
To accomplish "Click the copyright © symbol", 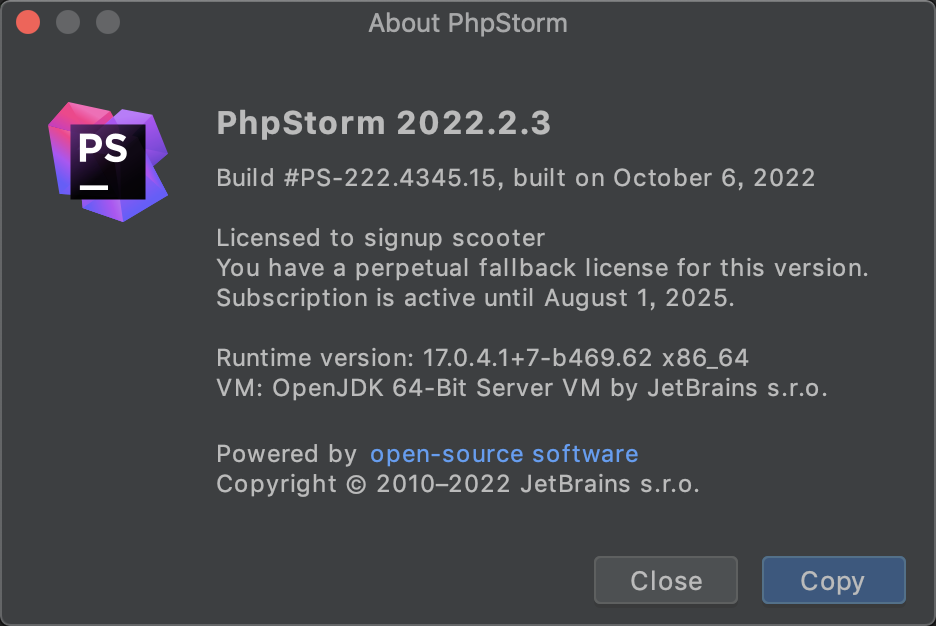I will 356,485.
